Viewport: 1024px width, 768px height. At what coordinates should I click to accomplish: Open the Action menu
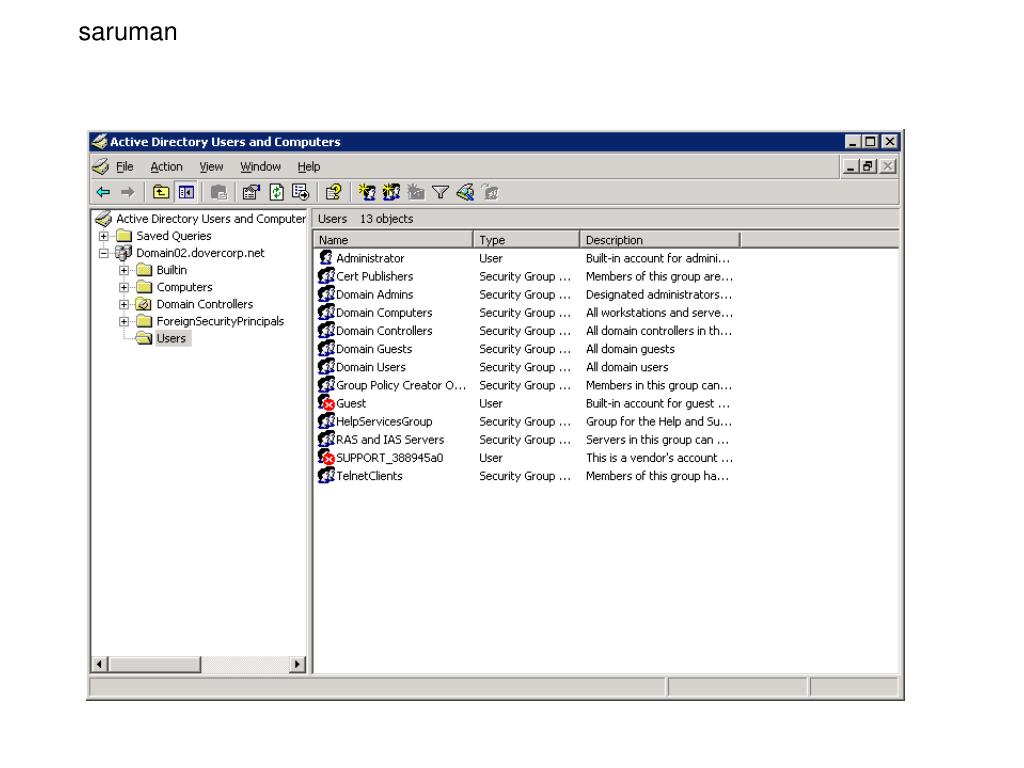pyautogui.click(x=167, y=167)
